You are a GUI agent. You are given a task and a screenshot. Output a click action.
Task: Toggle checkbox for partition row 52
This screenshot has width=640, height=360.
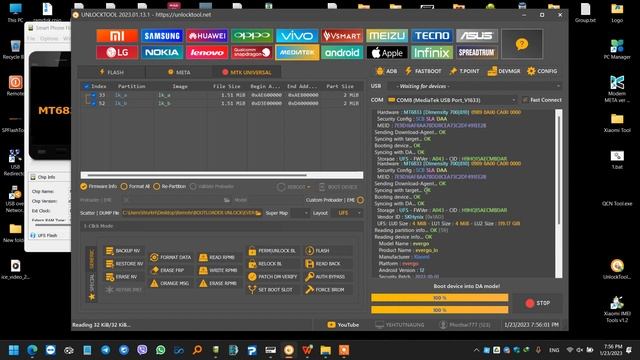click(93, 103)
